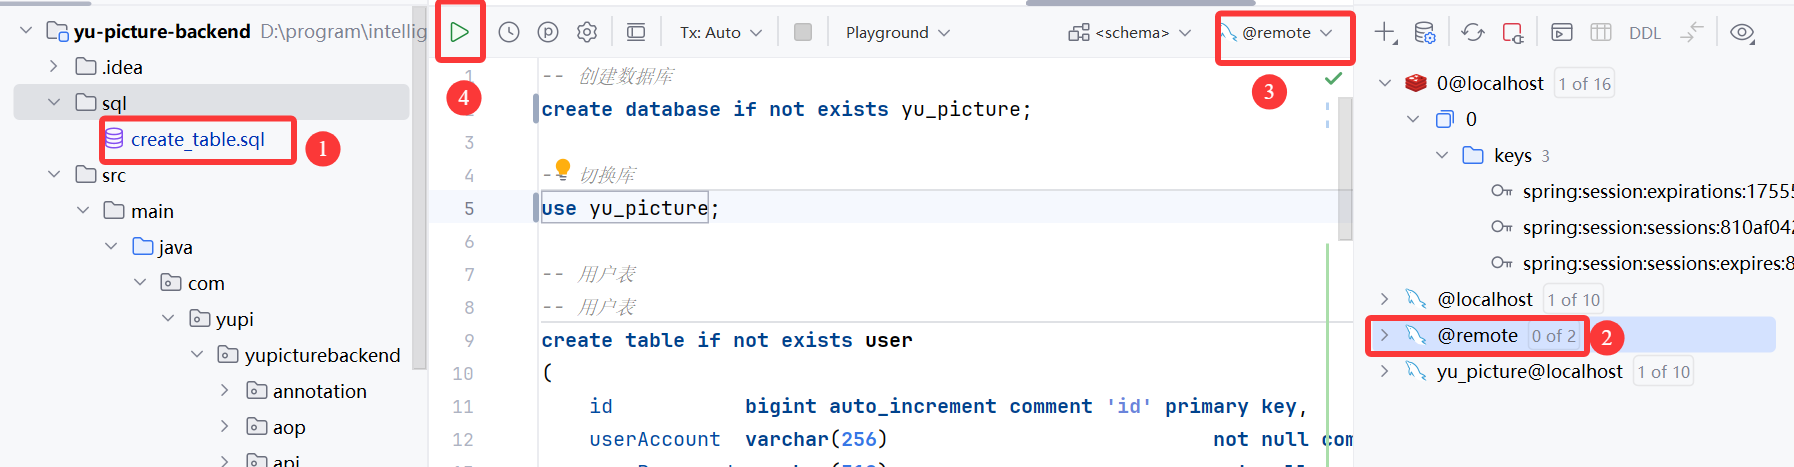Screen dimensions: 1794x467
Task: Add a new data source with plus icon
Action: pyautogui.click(x=1384, y=32)
